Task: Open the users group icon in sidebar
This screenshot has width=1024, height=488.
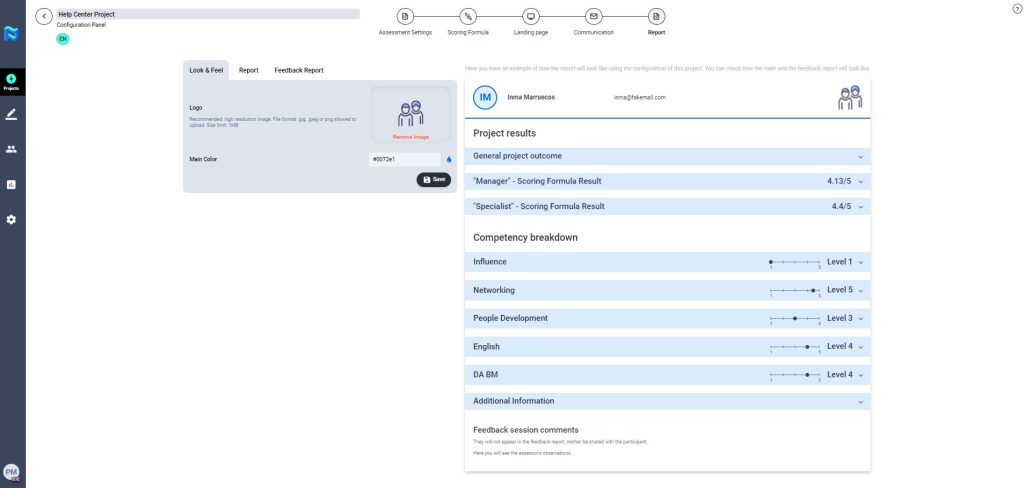Action: [x=12, y=149]
